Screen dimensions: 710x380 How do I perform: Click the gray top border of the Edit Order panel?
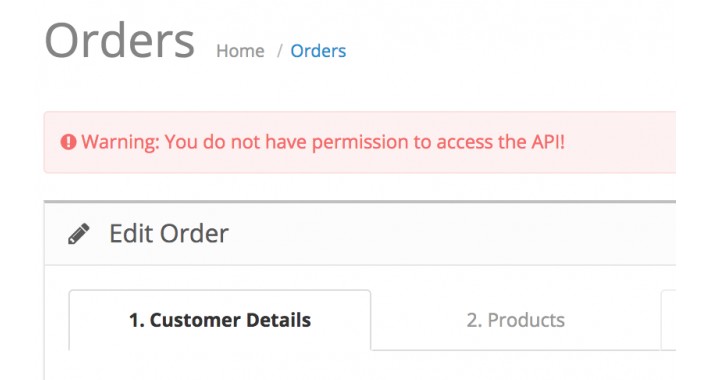pyautogui.click(x=360, y=202)
